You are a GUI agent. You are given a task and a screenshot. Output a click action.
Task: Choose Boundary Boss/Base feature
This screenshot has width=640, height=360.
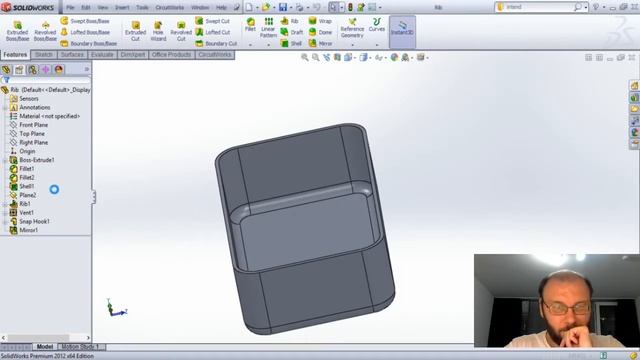[x=89, y=43]
